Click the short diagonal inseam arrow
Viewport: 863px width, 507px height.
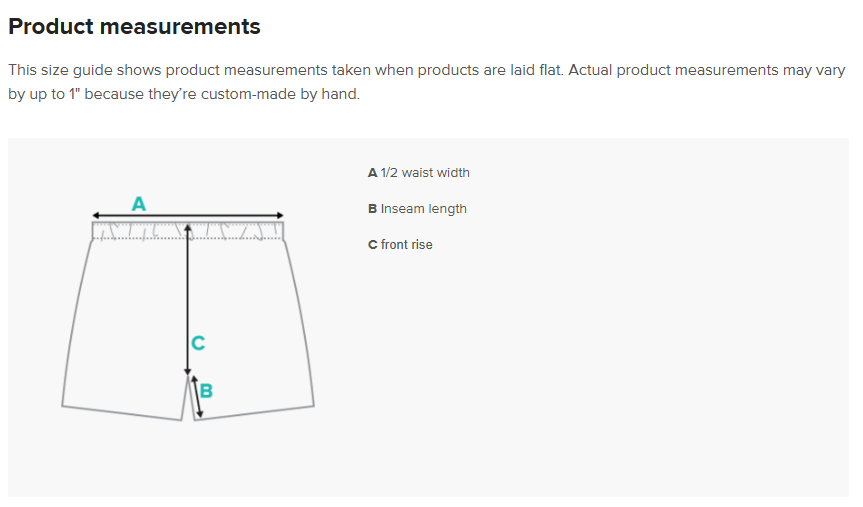click(198, 396)
